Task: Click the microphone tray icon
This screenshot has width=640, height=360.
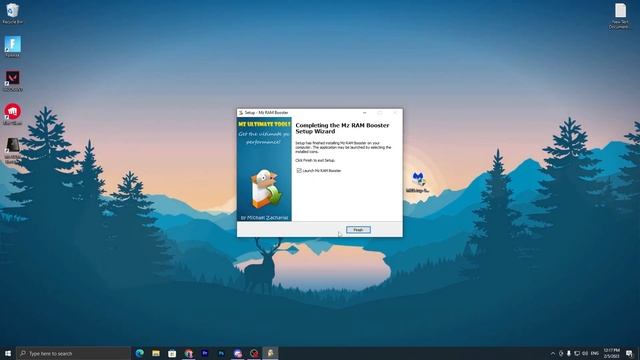Action: 569,353
